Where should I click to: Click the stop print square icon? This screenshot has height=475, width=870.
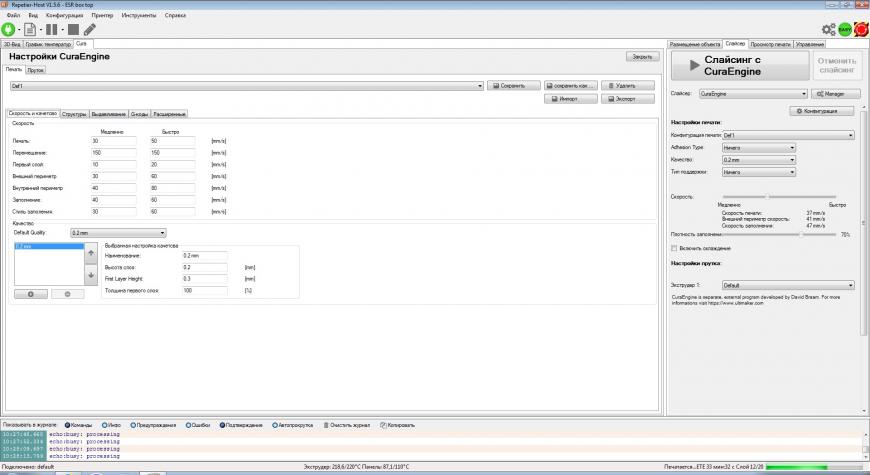[73, 29]
